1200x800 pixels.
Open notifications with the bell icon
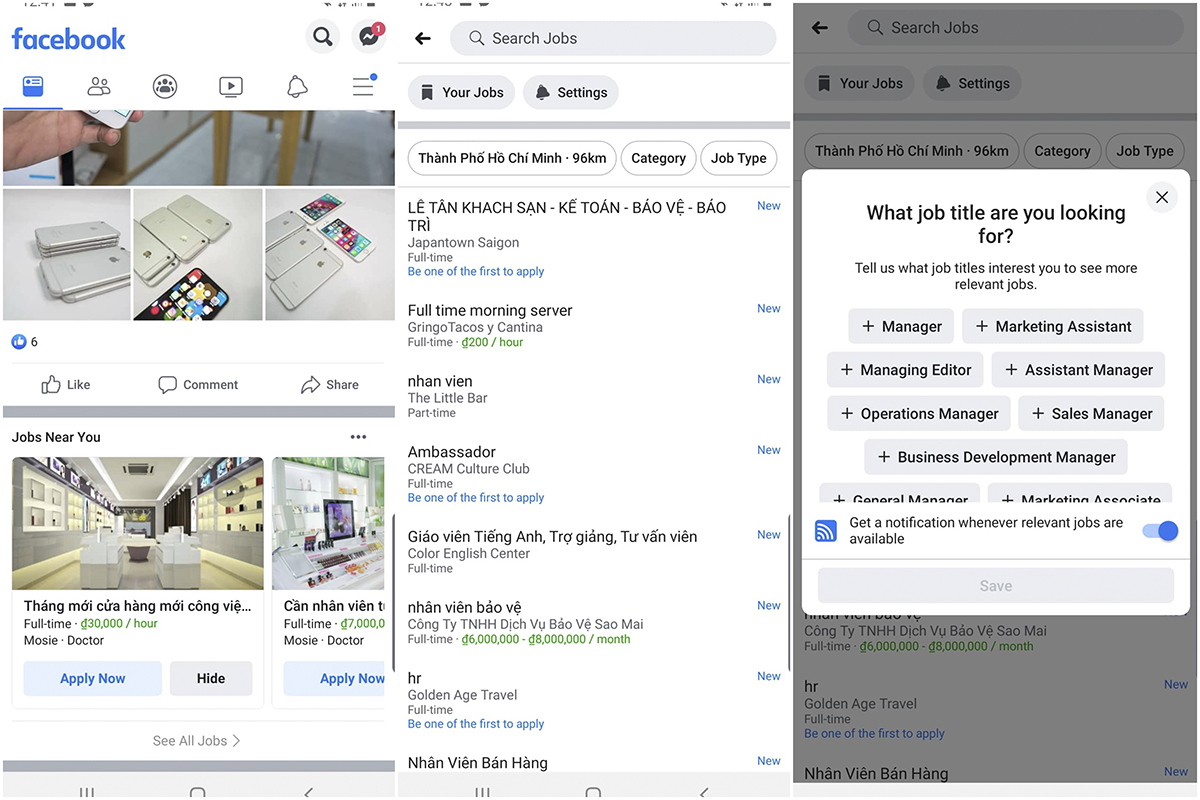coord(296,87)
